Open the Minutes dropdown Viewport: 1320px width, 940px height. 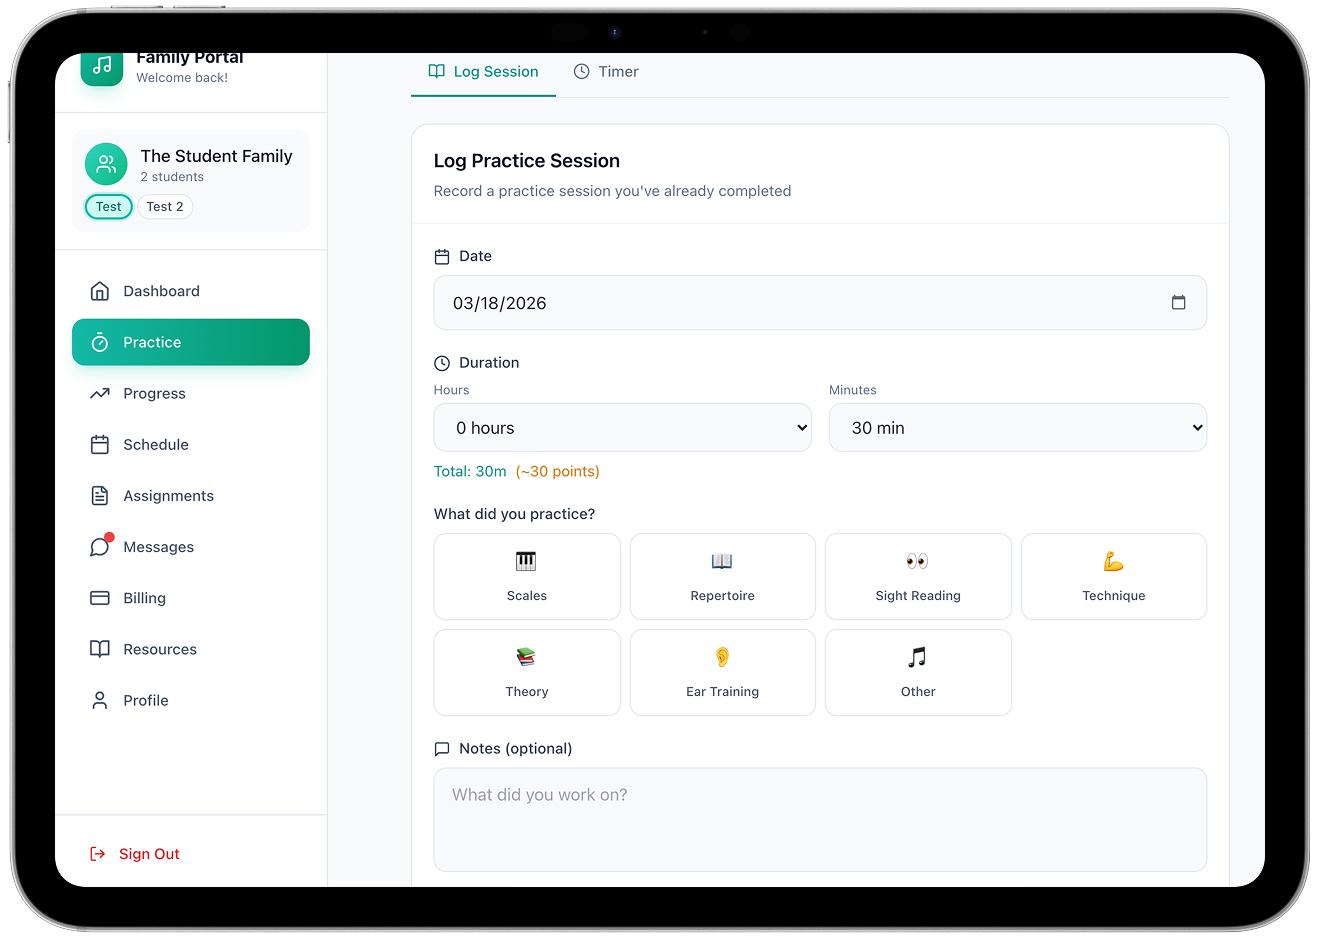(x=1017, y=428)
